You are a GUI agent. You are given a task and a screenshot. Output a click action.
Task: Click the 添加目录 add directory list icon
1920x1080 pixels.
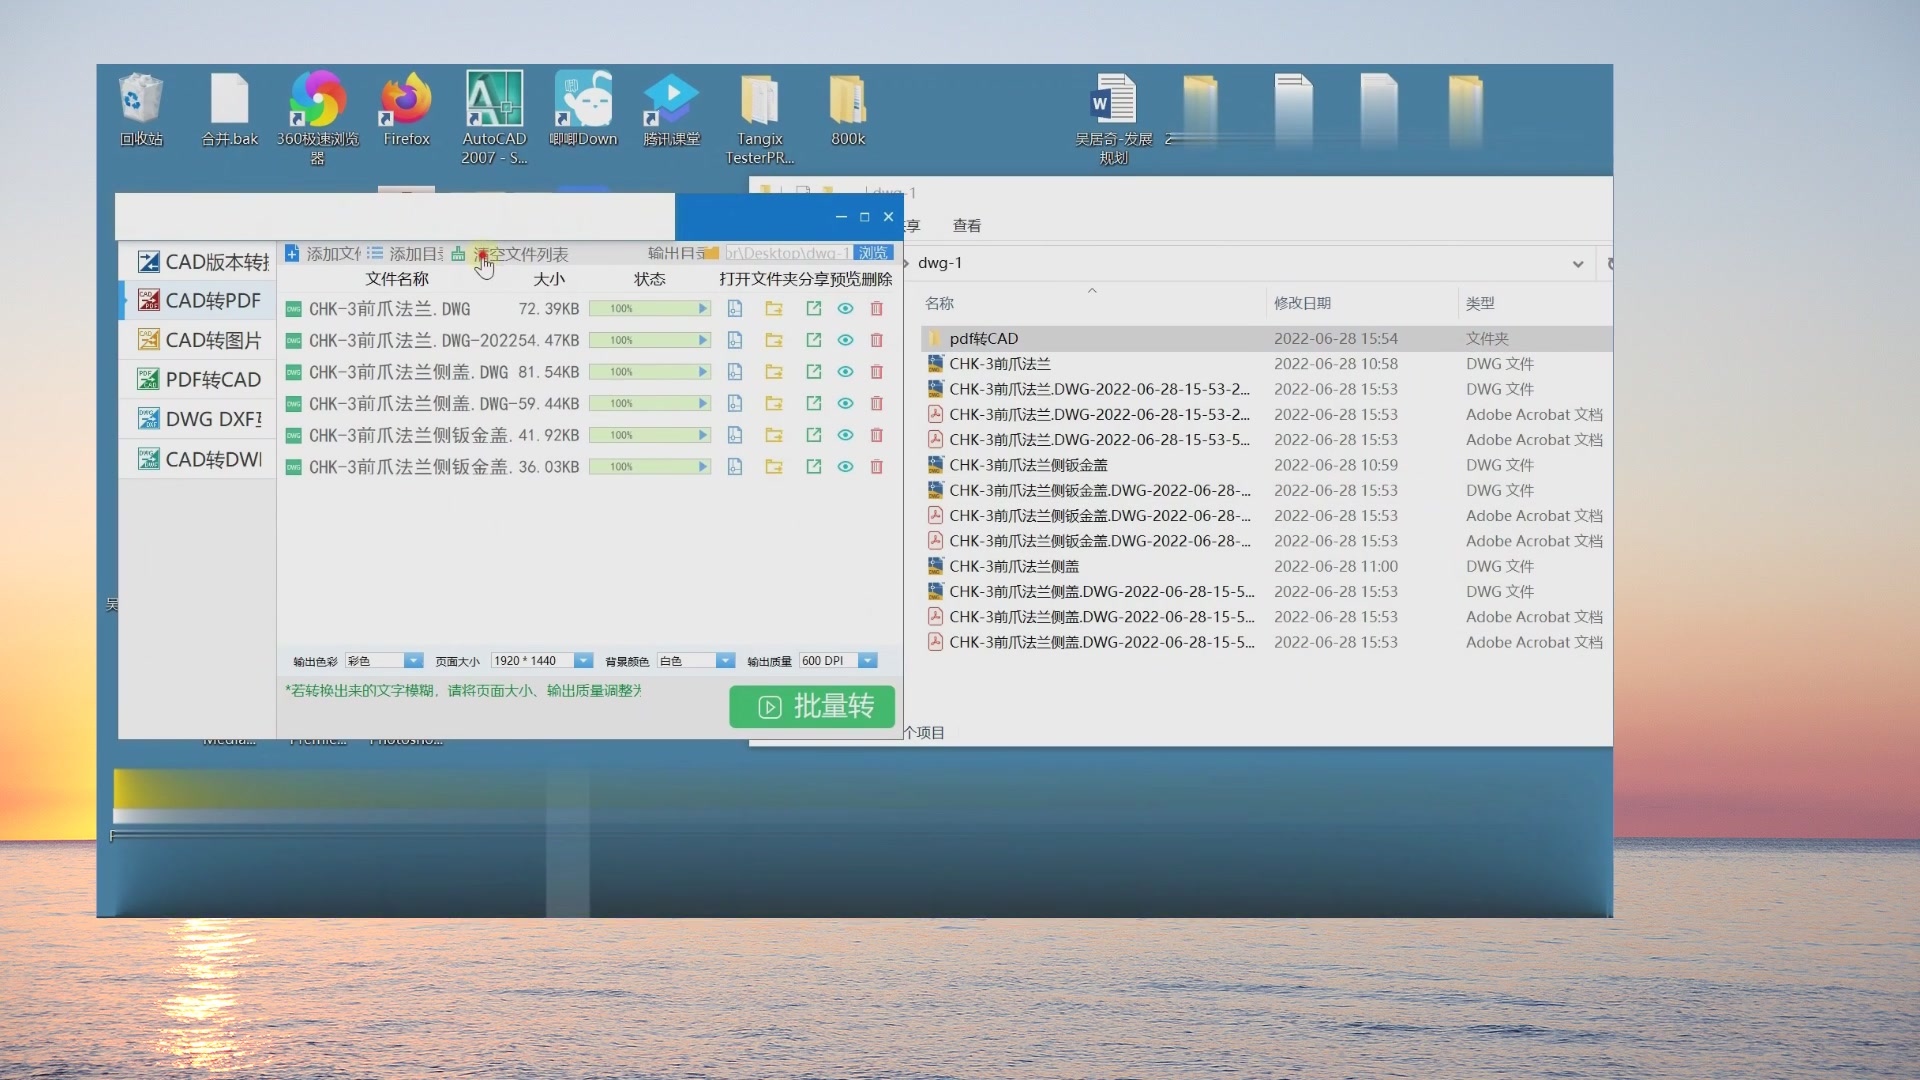point(375,254)
